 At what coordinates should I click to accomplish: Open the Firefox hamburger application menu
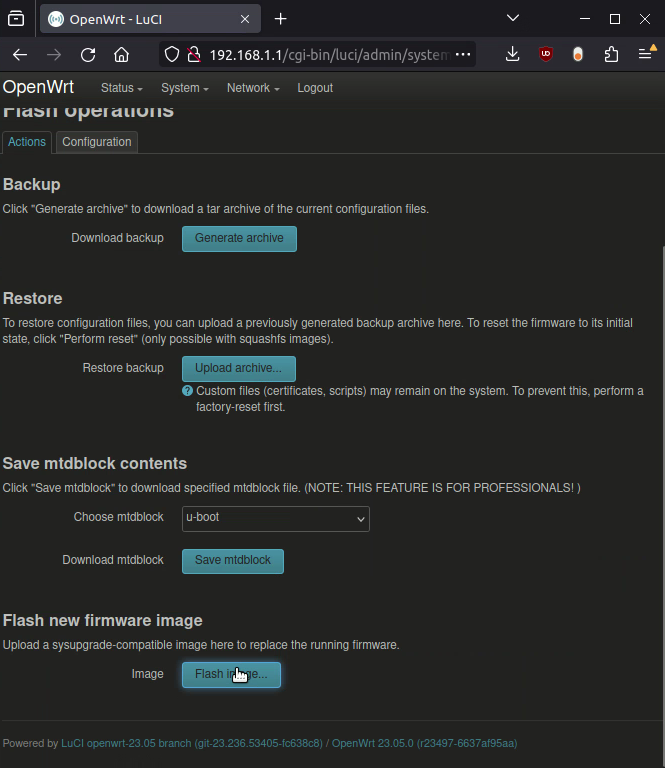pyautogui.click(x=645, y=54)
